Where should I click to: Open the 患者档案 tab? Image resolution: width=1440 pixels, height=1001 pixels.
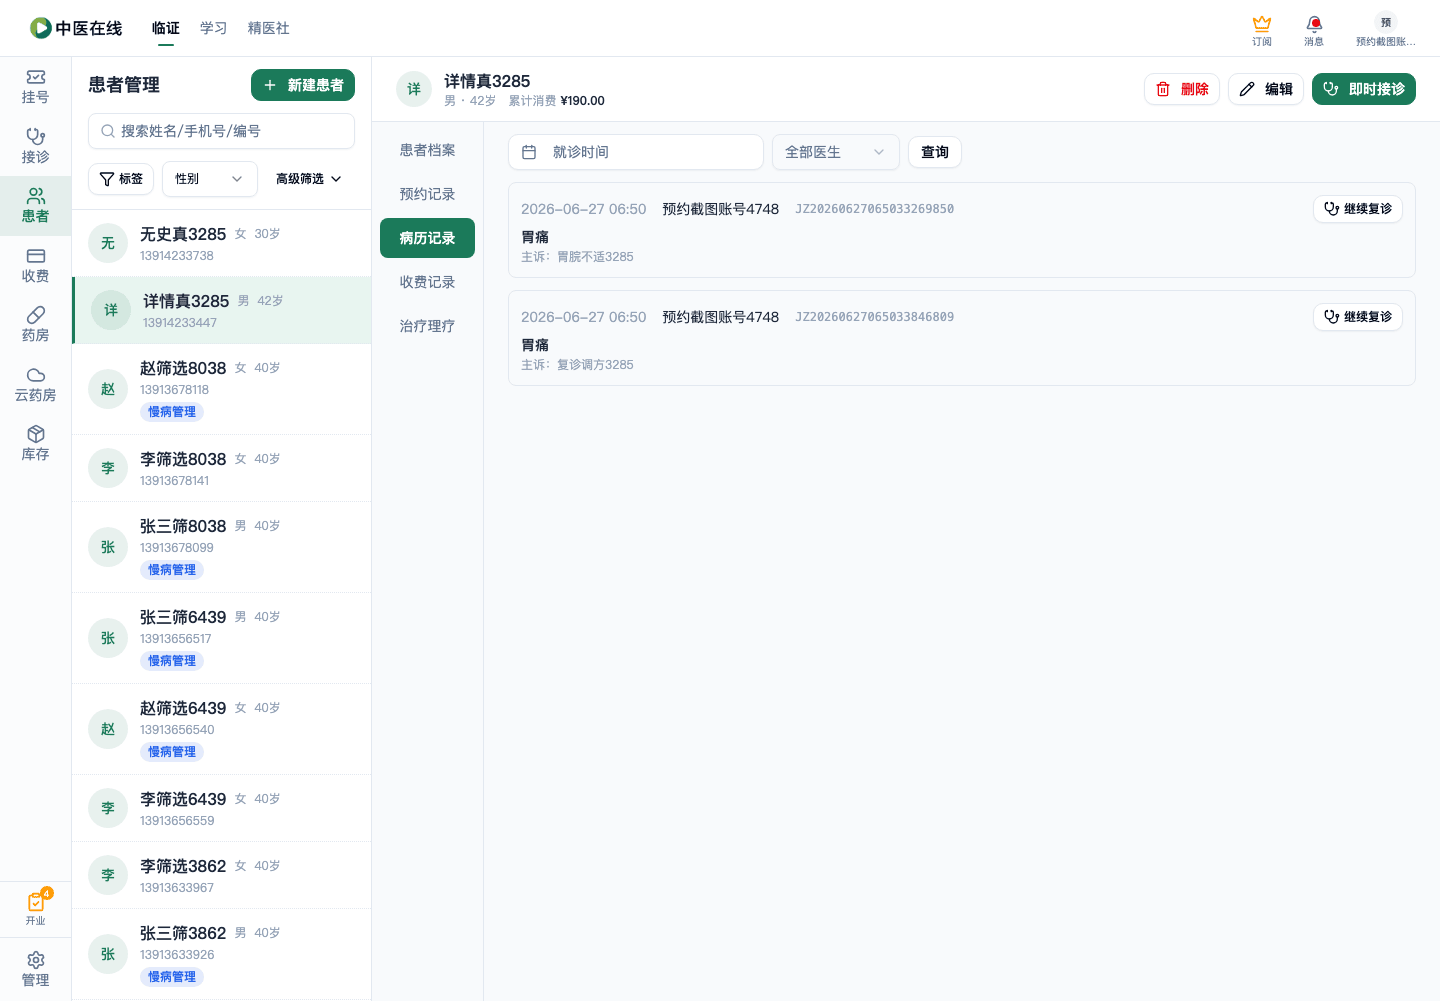click(x=427, y=150)
